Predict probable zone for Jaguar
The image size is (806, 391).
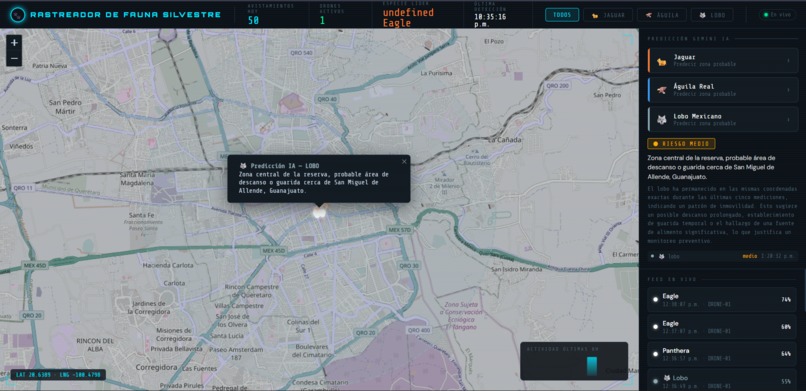click(723, 61)
